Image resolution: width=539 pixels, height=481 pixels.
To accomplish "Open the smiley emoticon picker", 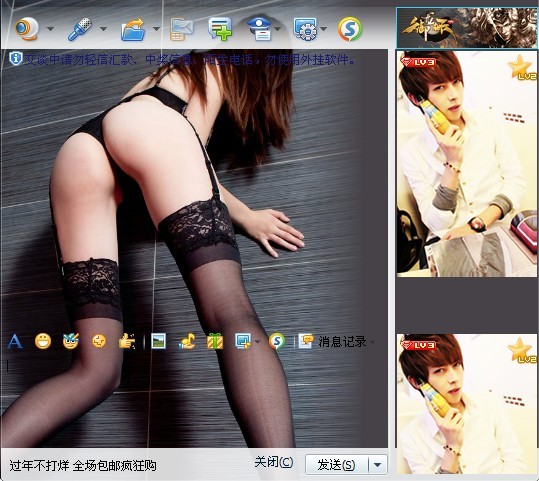I will [43, 341].
